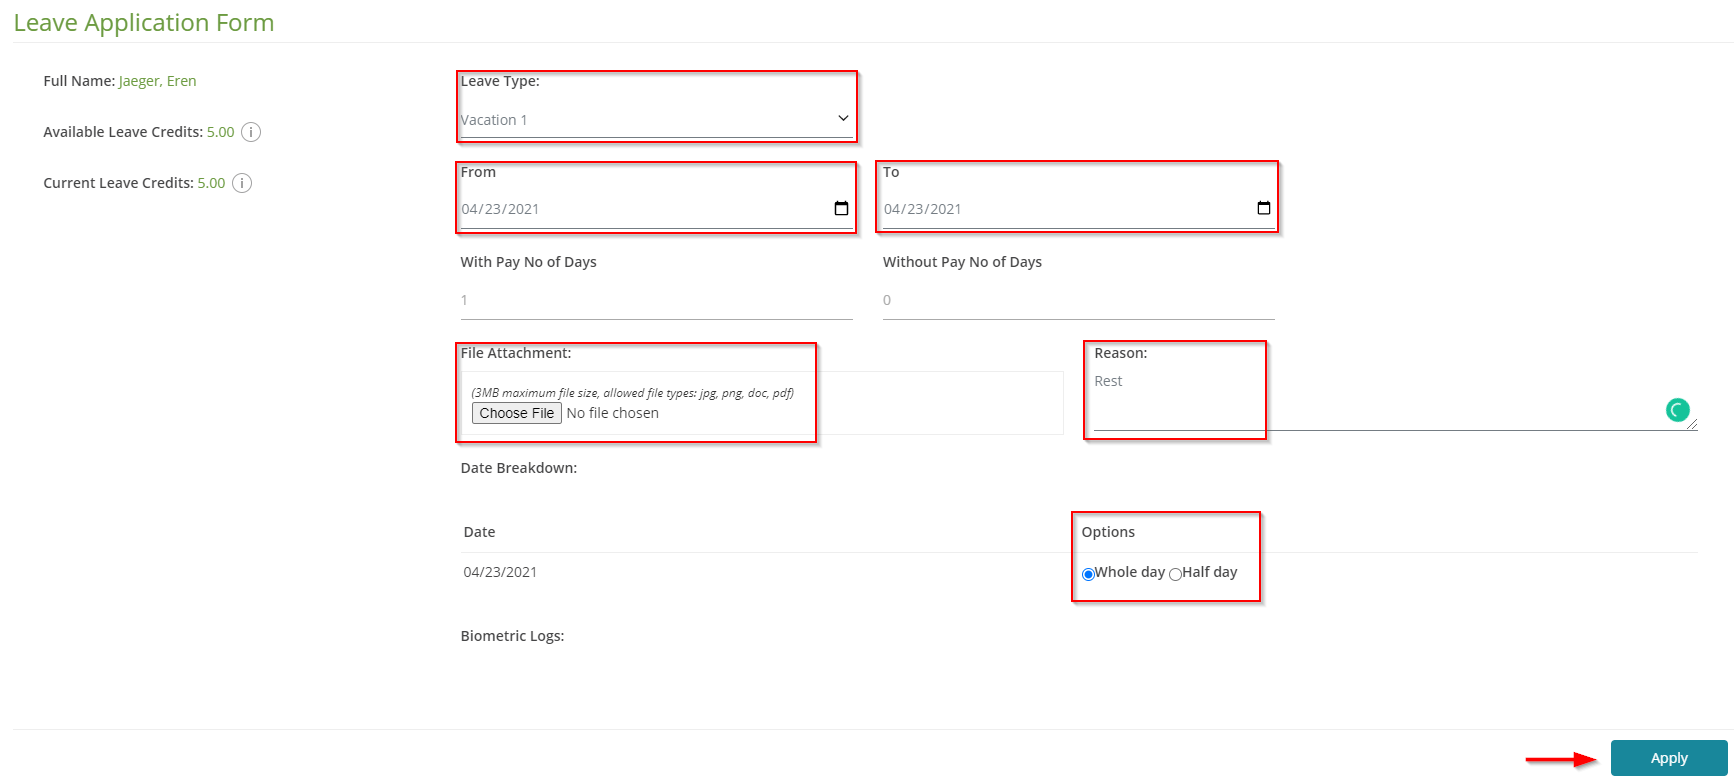Select the Half day radio option
Viewport: 1734px width, 782px height.
[x=1175, y=574]
